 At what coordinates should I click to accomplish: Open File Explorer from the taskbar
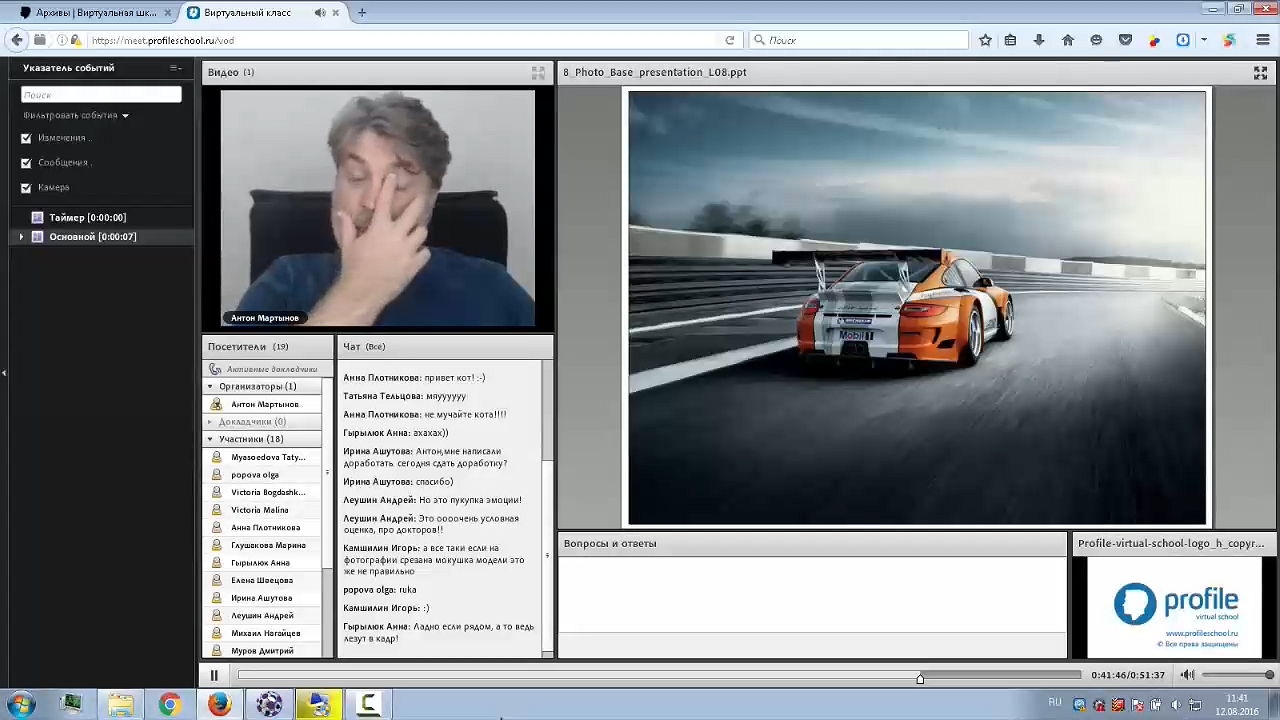120,704
